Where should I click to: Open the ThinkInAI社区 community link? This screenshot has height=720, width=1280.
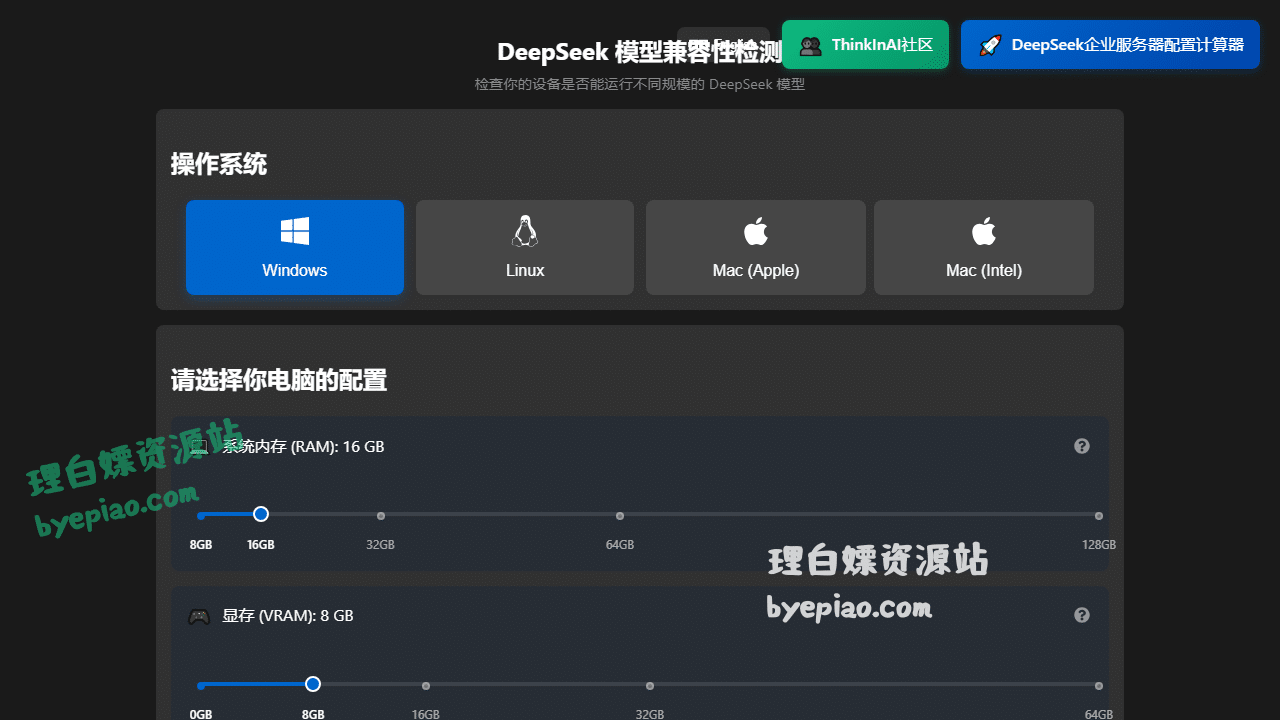pyautogui.click(x=865, y=45)
